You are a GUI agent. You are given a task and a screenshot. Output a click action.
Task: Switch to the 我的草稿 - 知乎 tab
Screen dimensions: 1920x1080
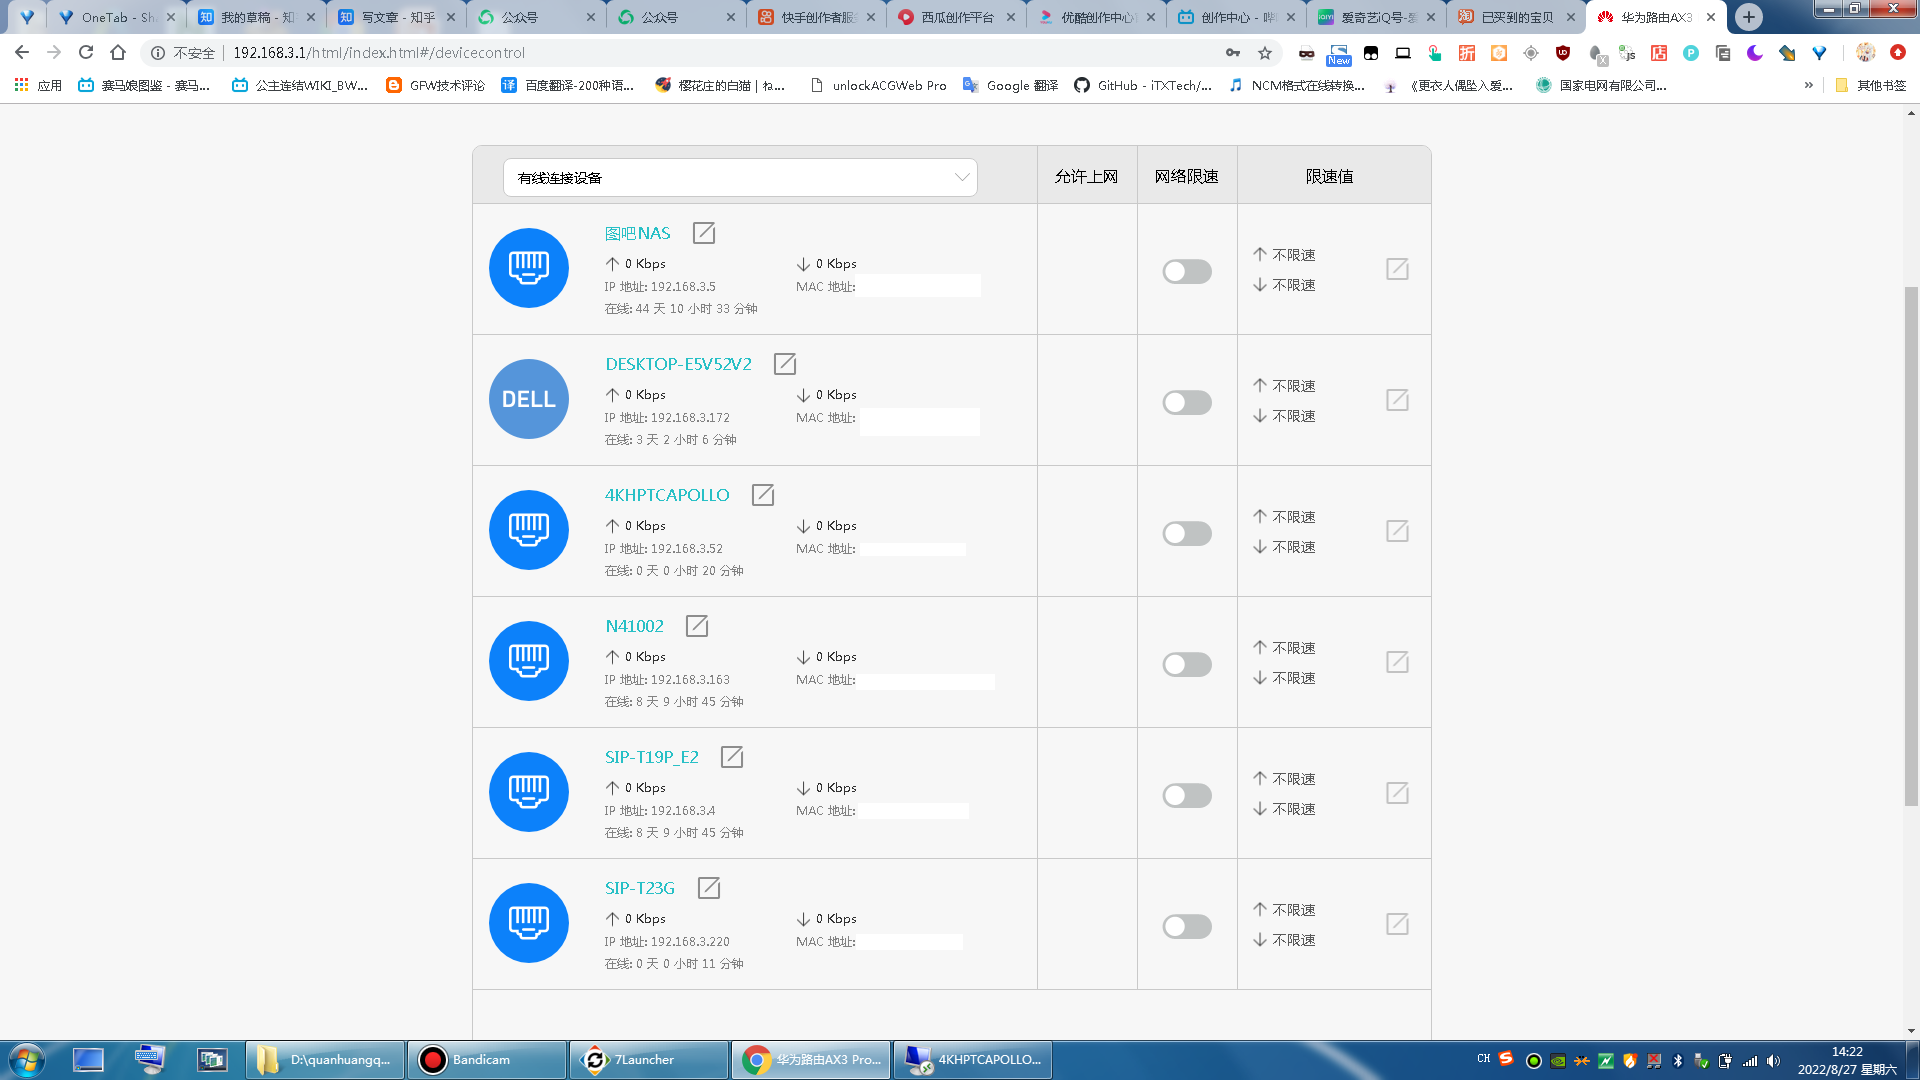255,17
